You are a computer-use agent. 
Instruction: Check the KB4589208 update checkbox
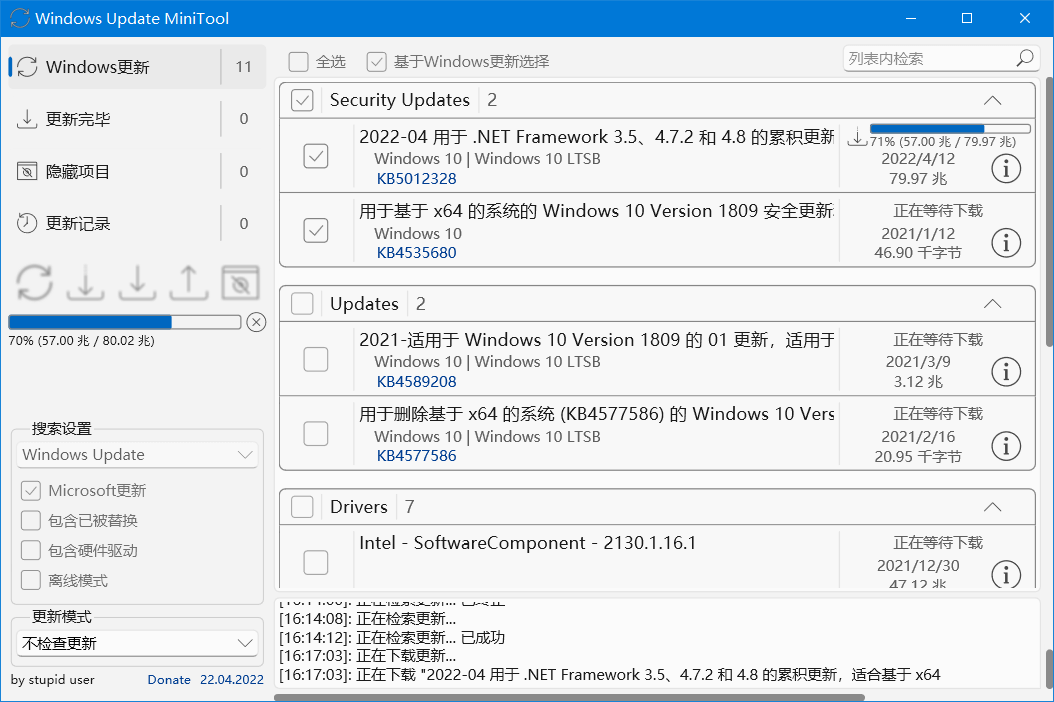[316, 360]
